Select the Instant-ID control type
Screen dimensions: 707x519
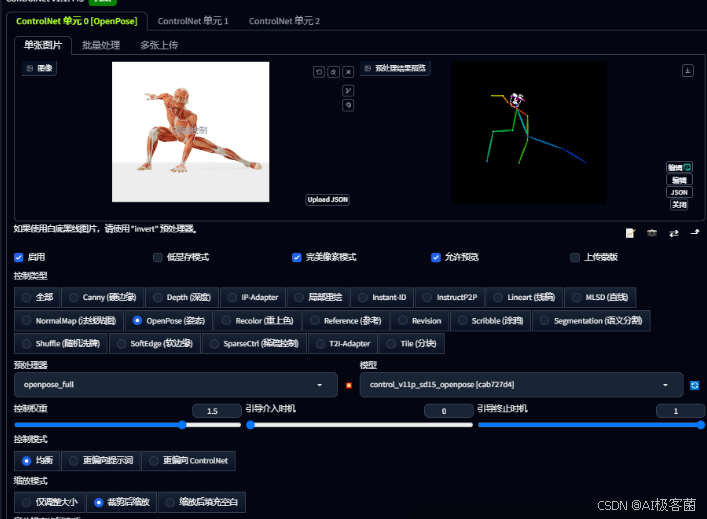pyautogui.click(x=382, y=297)
